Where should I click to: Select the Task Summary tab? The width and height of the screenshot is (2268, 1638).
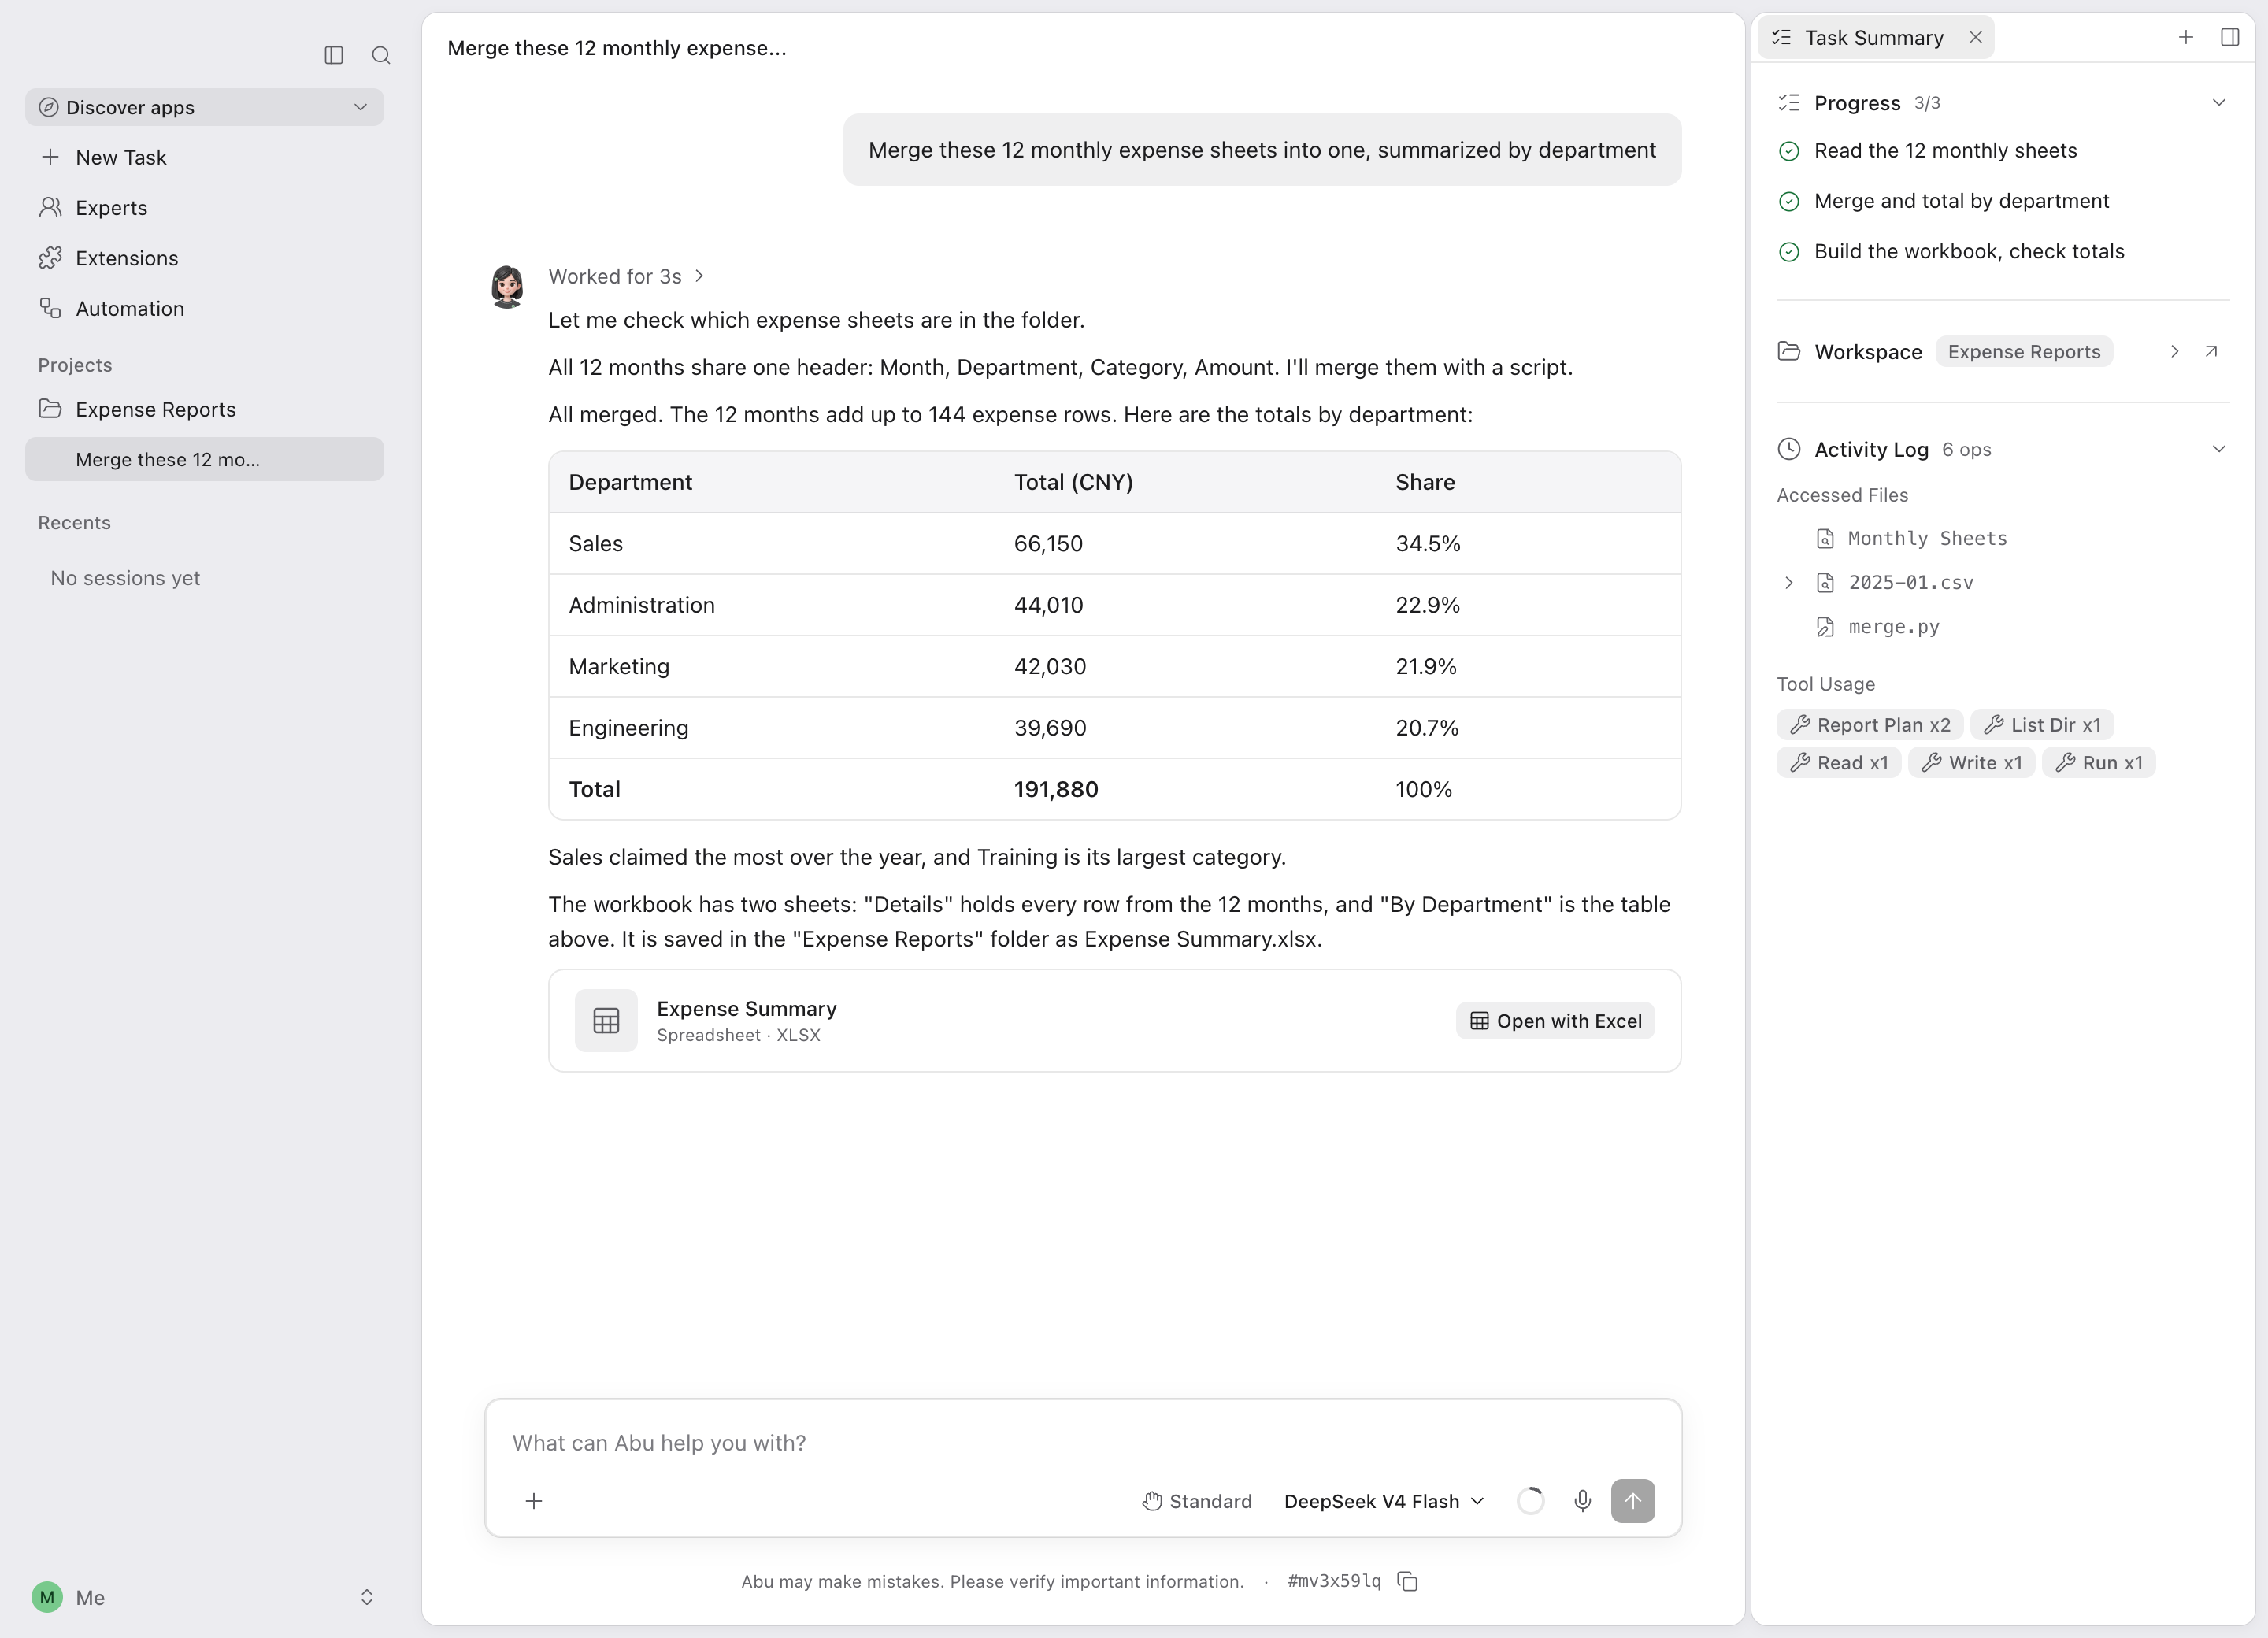(x=1875, y=37)
